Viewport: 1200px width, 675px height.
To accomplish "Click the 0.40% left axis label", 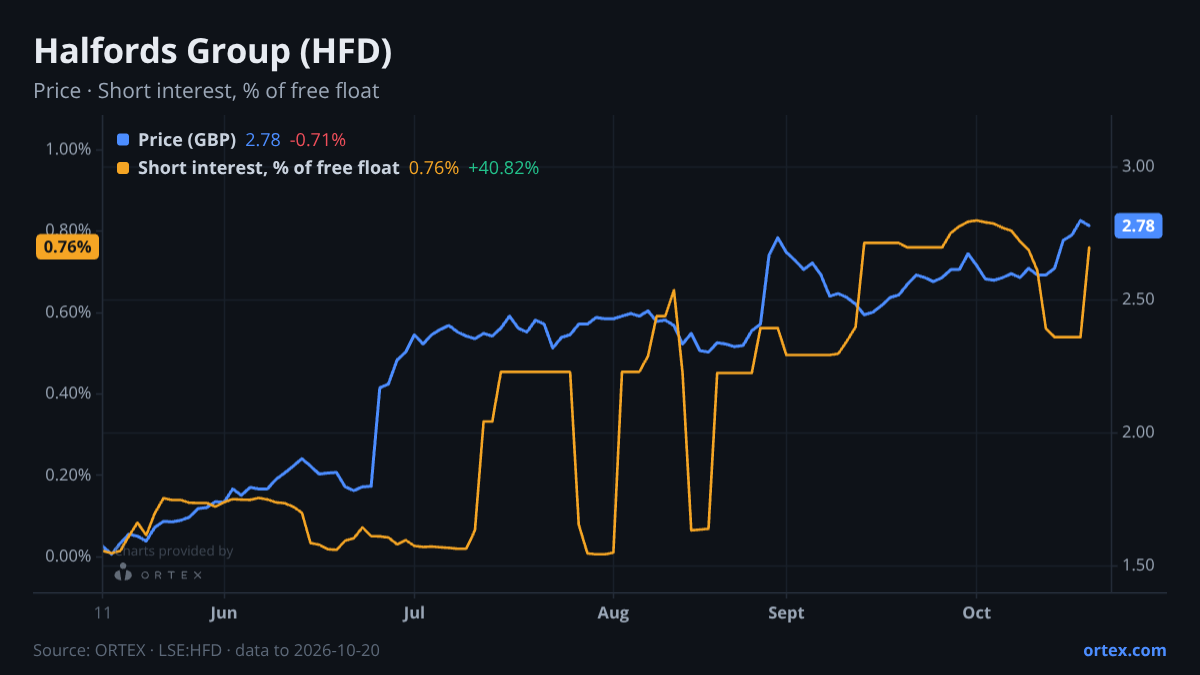I will click(x=68, y=393).
